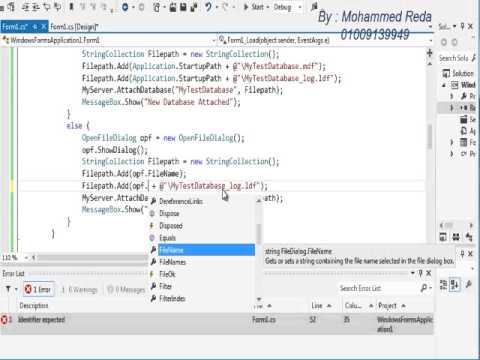480x360 pixels.
Task: Click the Property Pages wrench icon
Action: [469, 284]
